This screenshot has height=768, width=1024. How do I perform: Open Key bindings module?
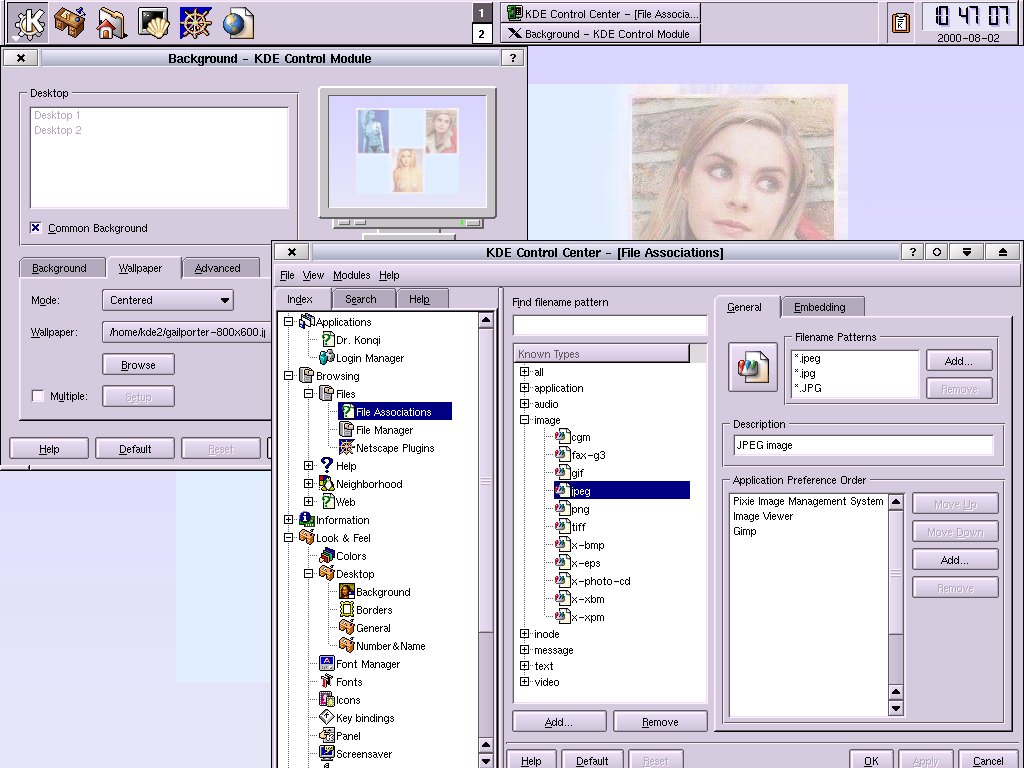pos(364,718)
